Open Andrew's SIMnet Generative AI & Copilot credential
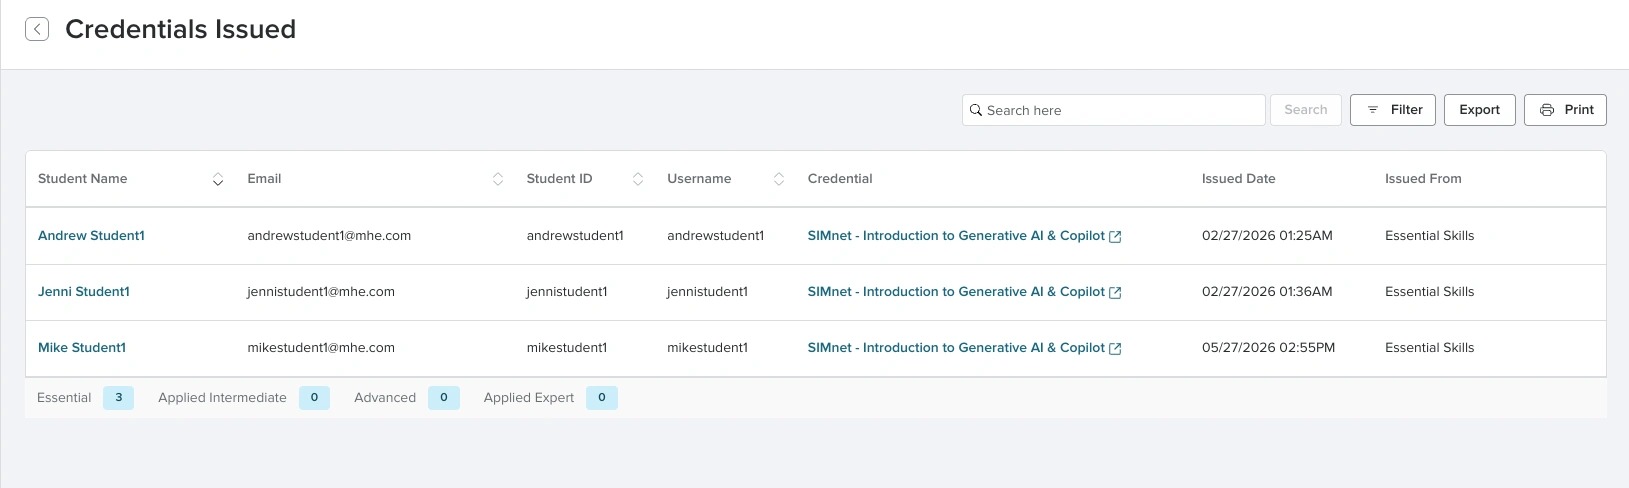 (956, 236)
